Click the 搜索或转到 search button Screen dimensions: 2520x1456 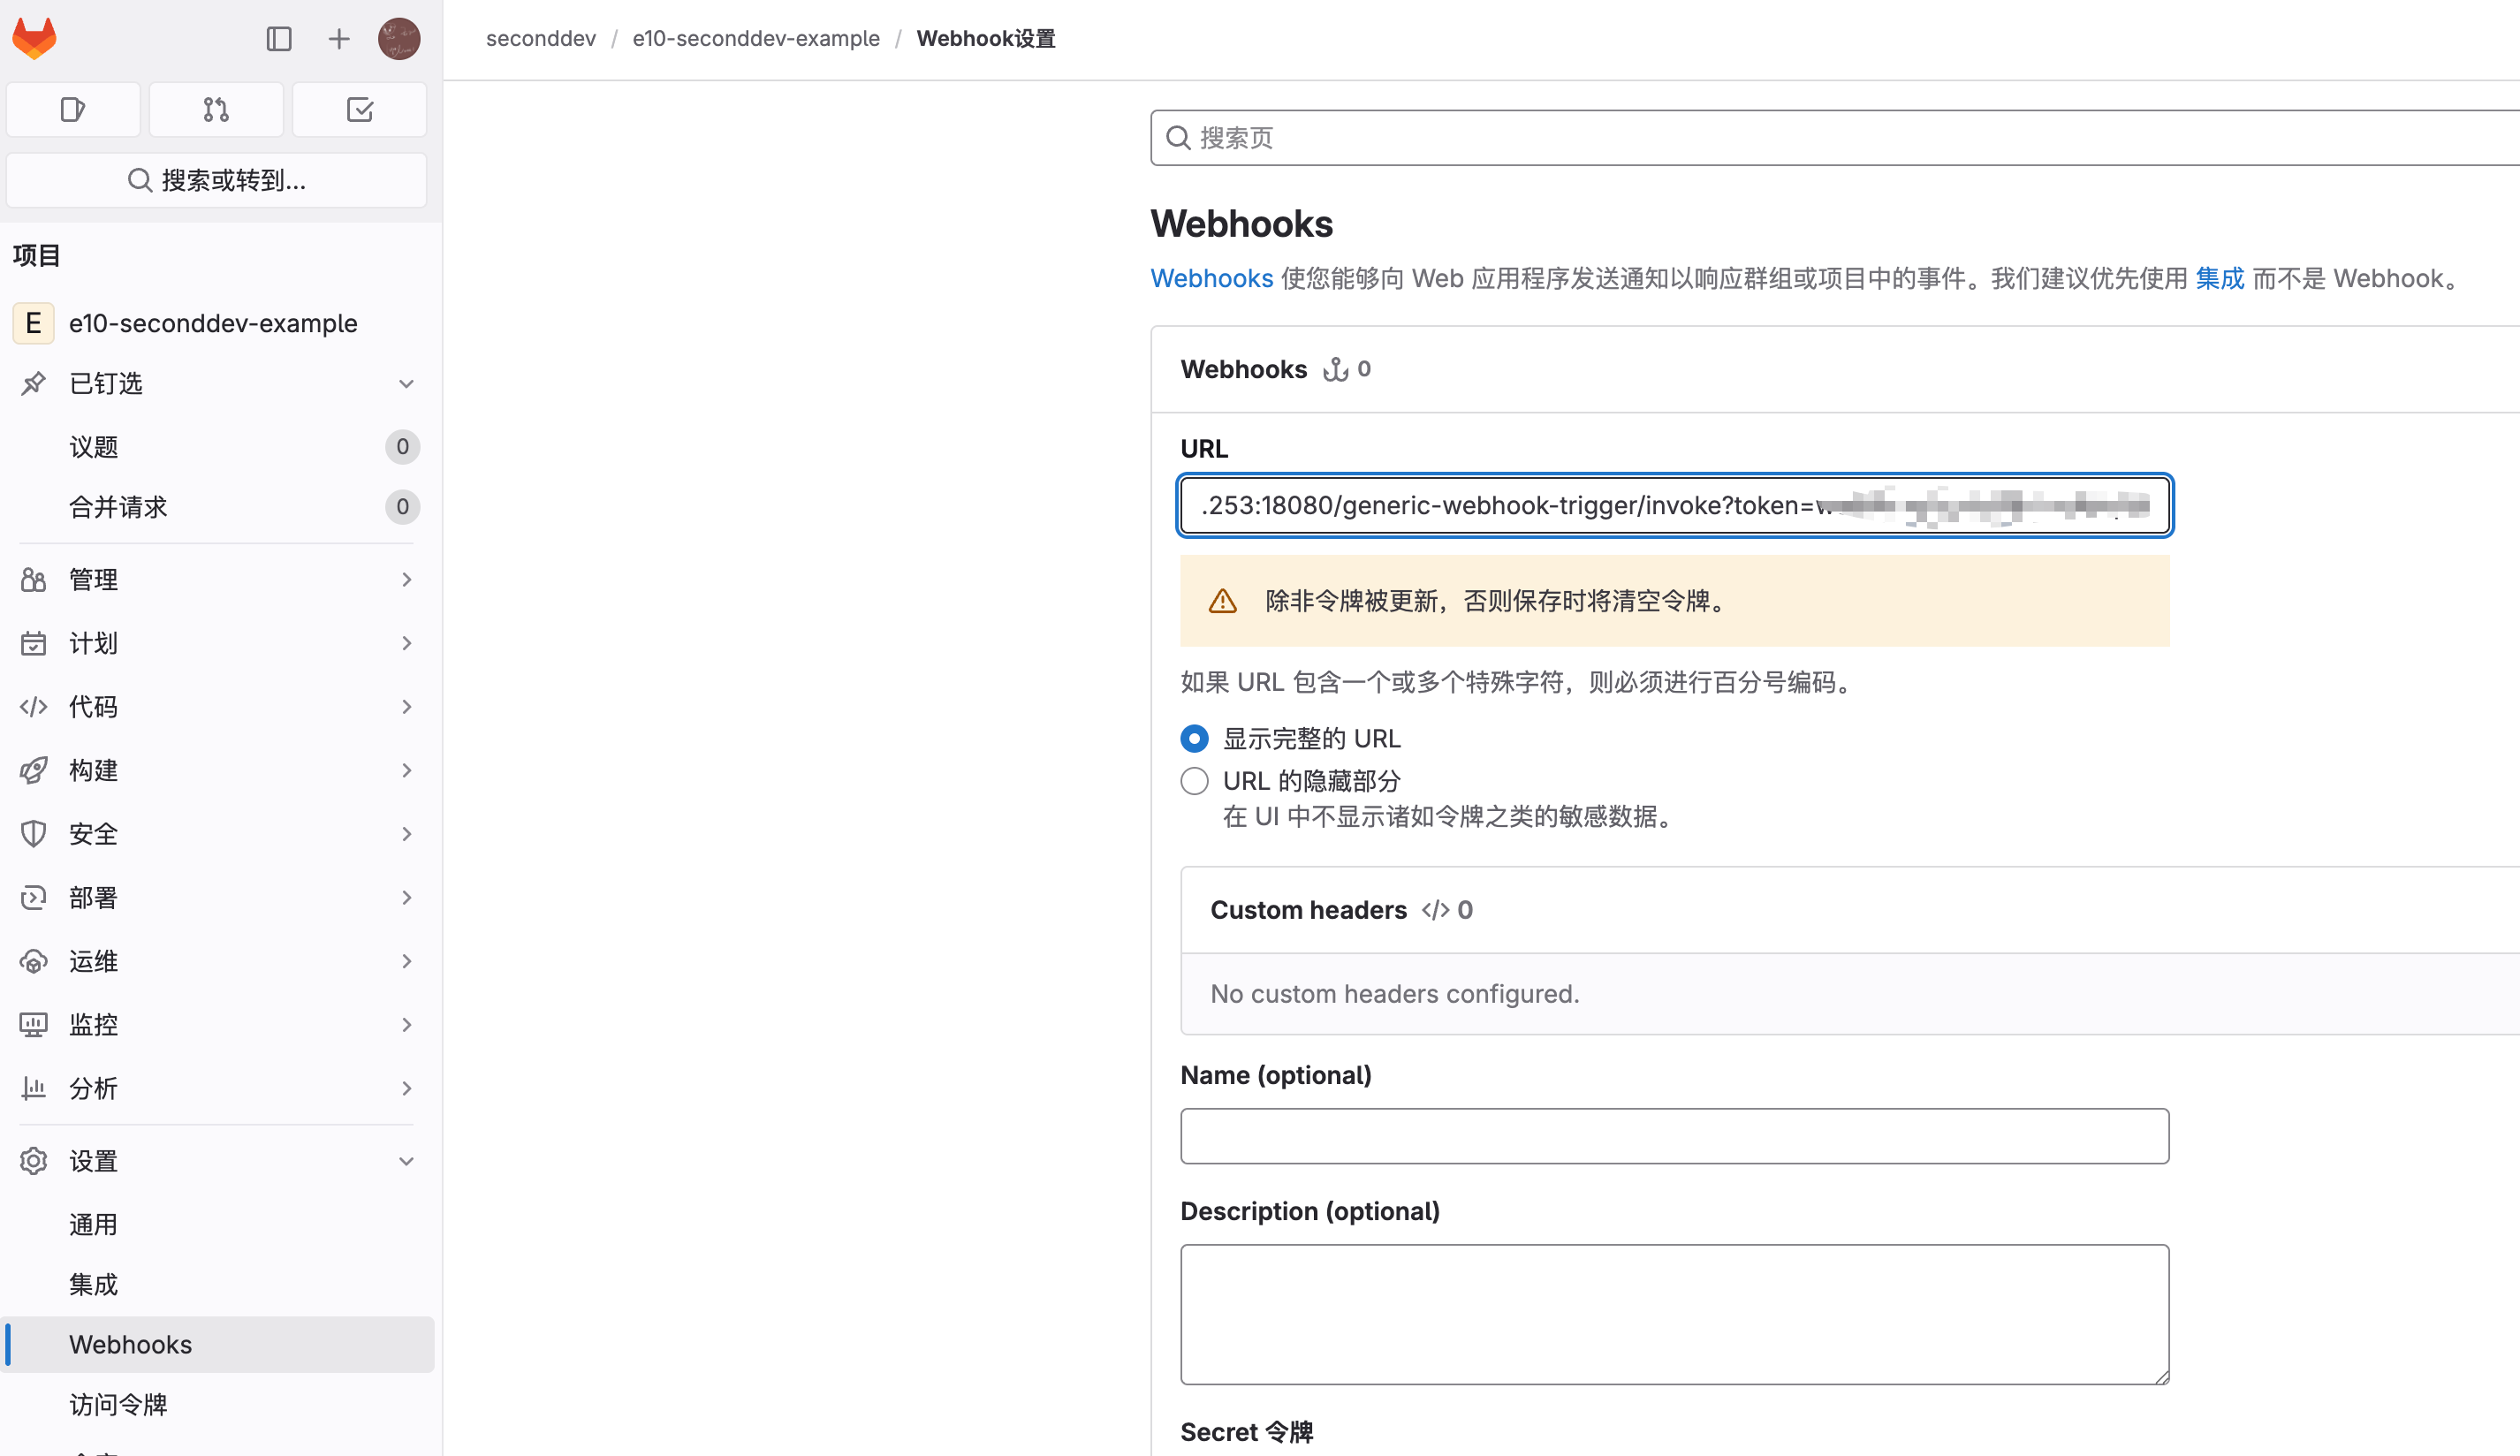tap(216, 180)
